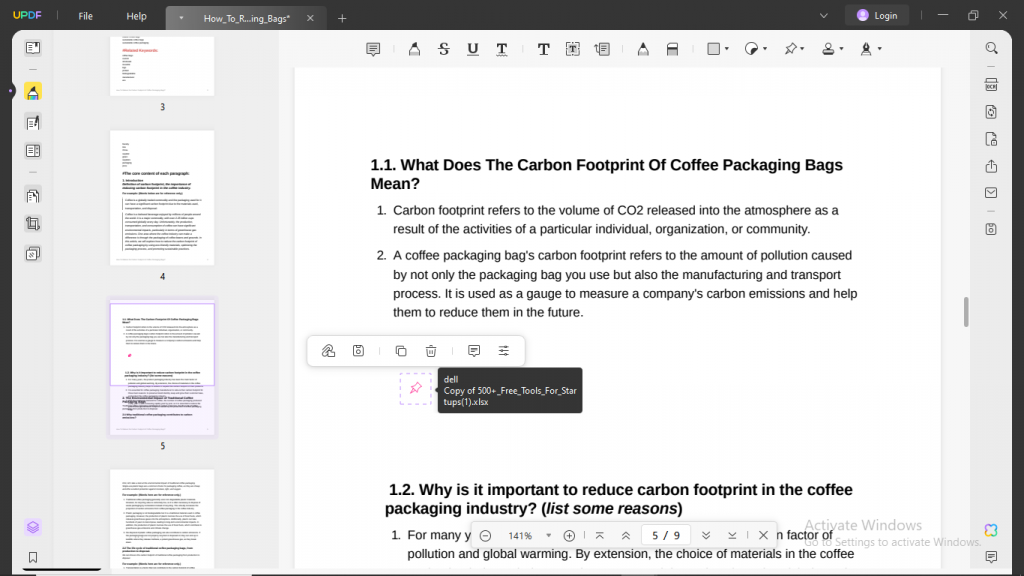Expand the 141% zoom level dropdown
Screen dimensions: 1024x576
click(x=530, y=535)
